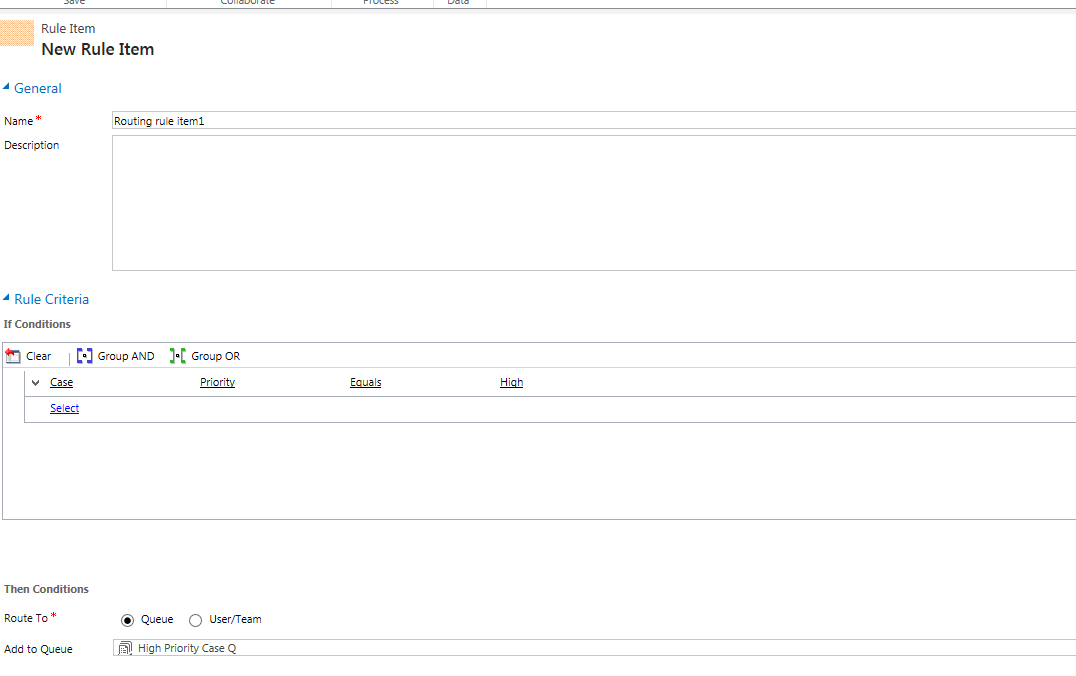
Task: Click the Equals operator in the condition row
Action: click(365, 382)
